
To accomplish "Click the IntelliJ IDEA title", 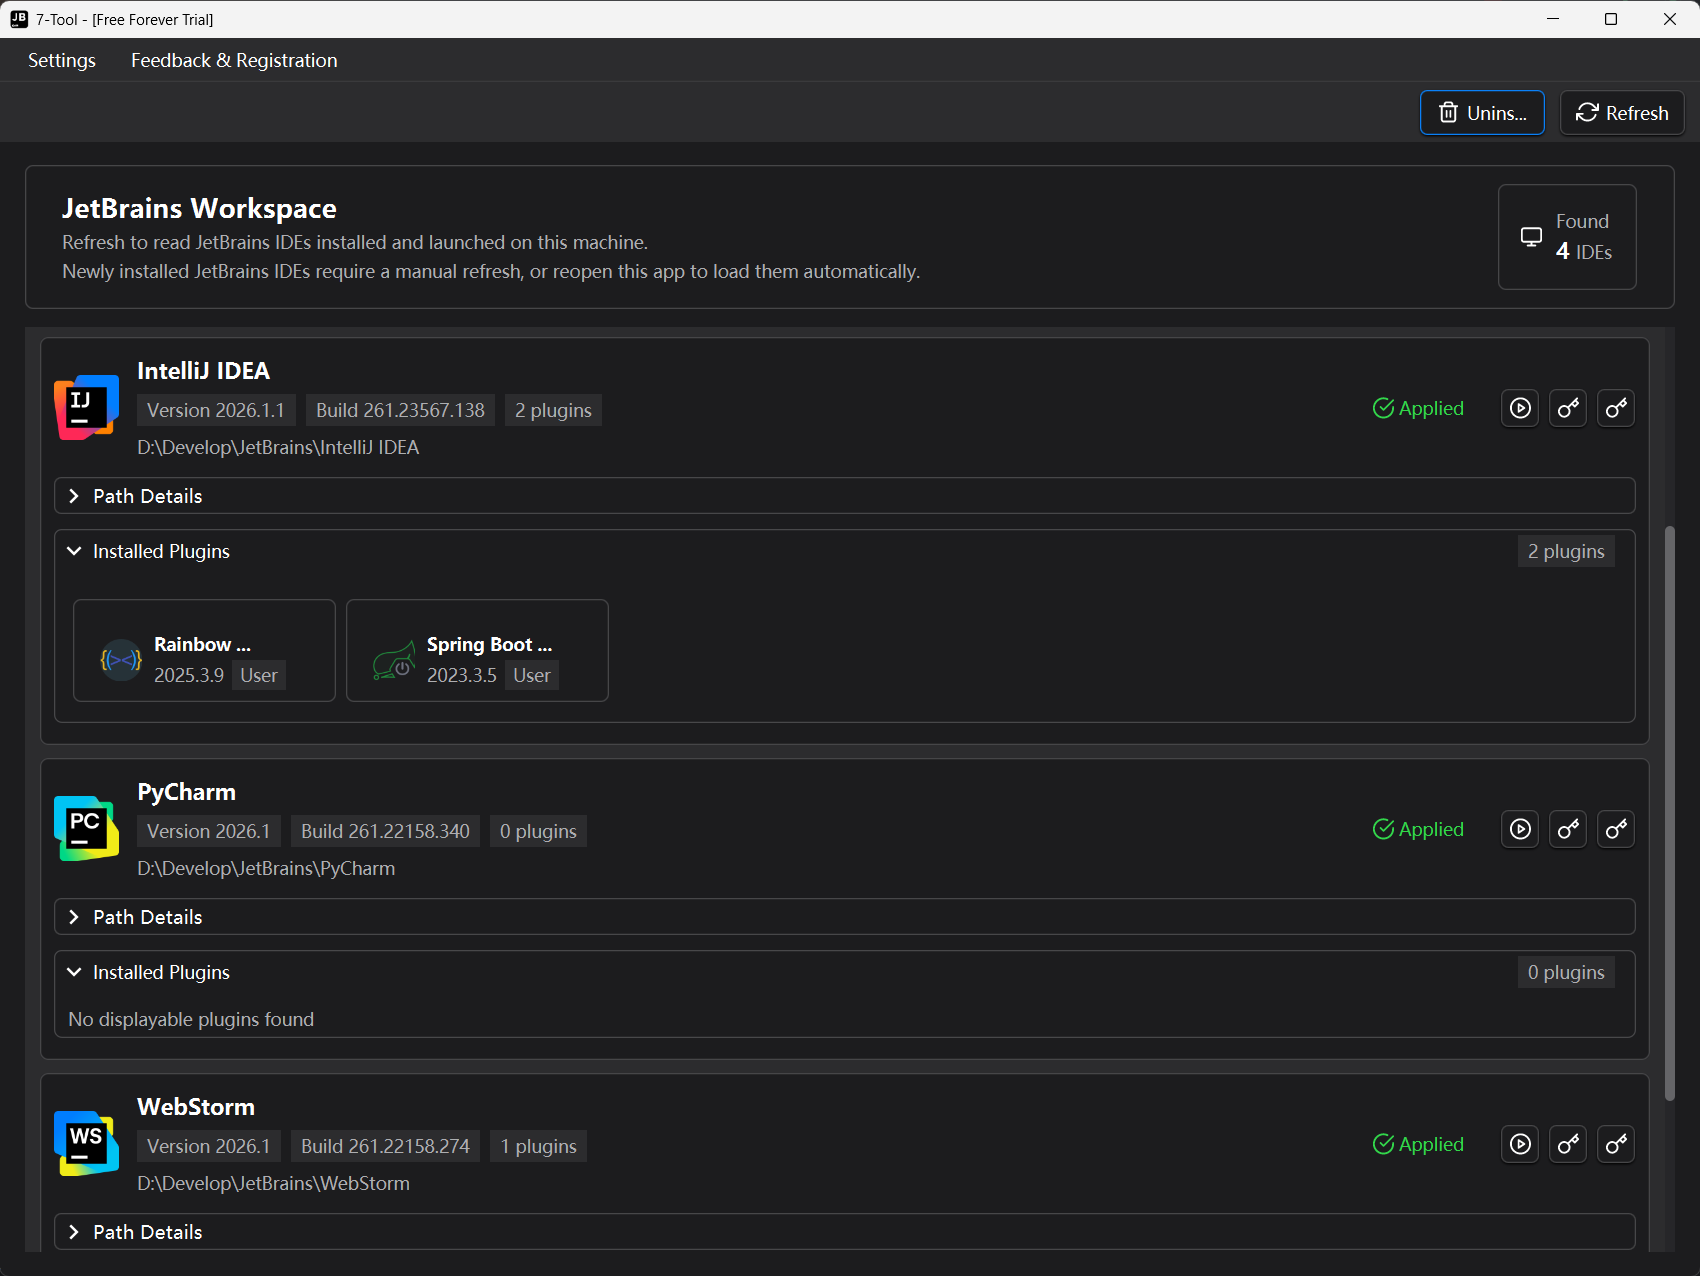I will [203, 371].
